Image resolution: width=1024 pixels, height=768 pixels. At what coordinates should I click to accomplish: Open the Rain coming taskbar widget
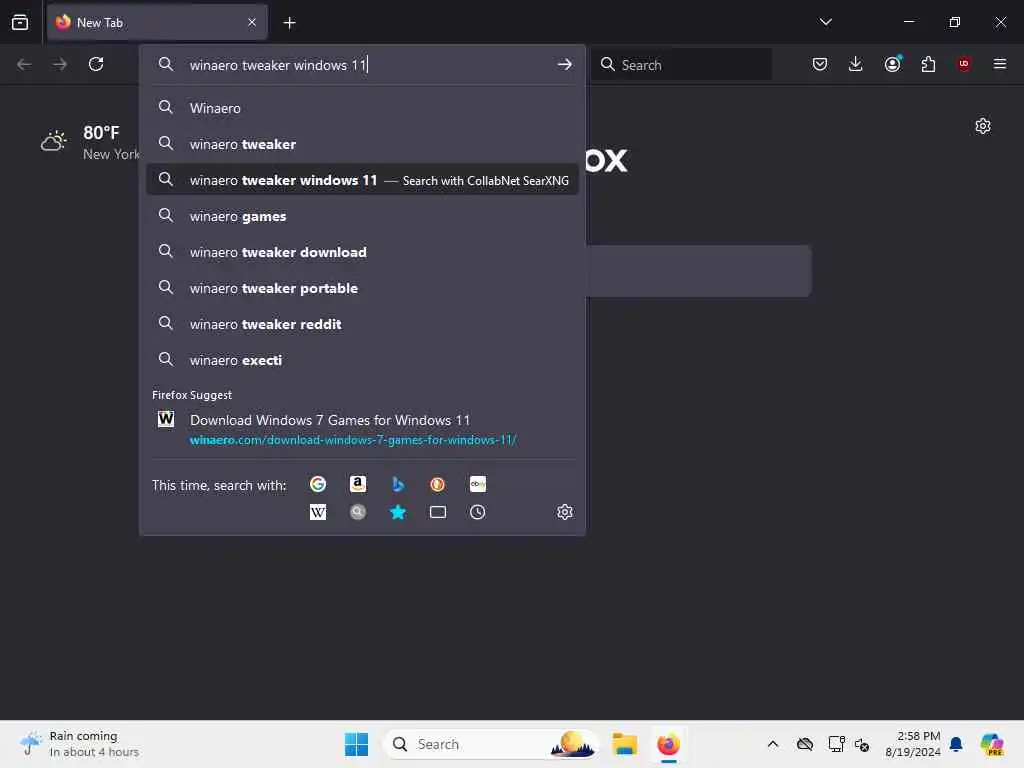pos(78,744)
